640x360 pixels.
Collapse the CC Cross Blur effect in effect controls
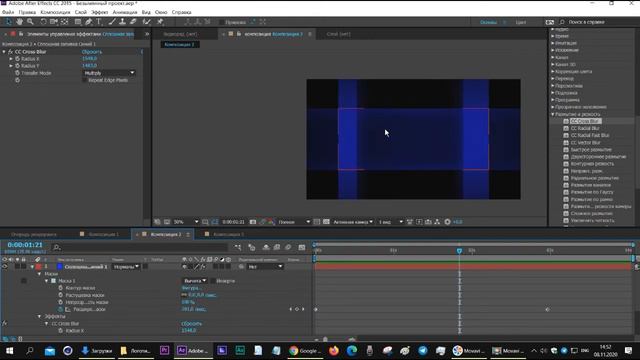[x=4, y=52]
